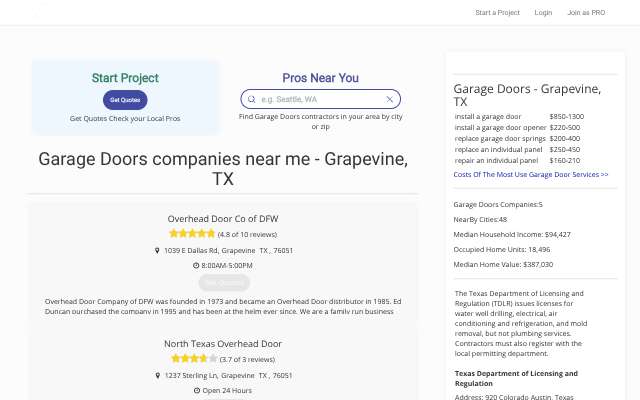Click Median Home Value: $387,030
The width and height of the screenshot is (640, 400).
(x=503, y=264)
